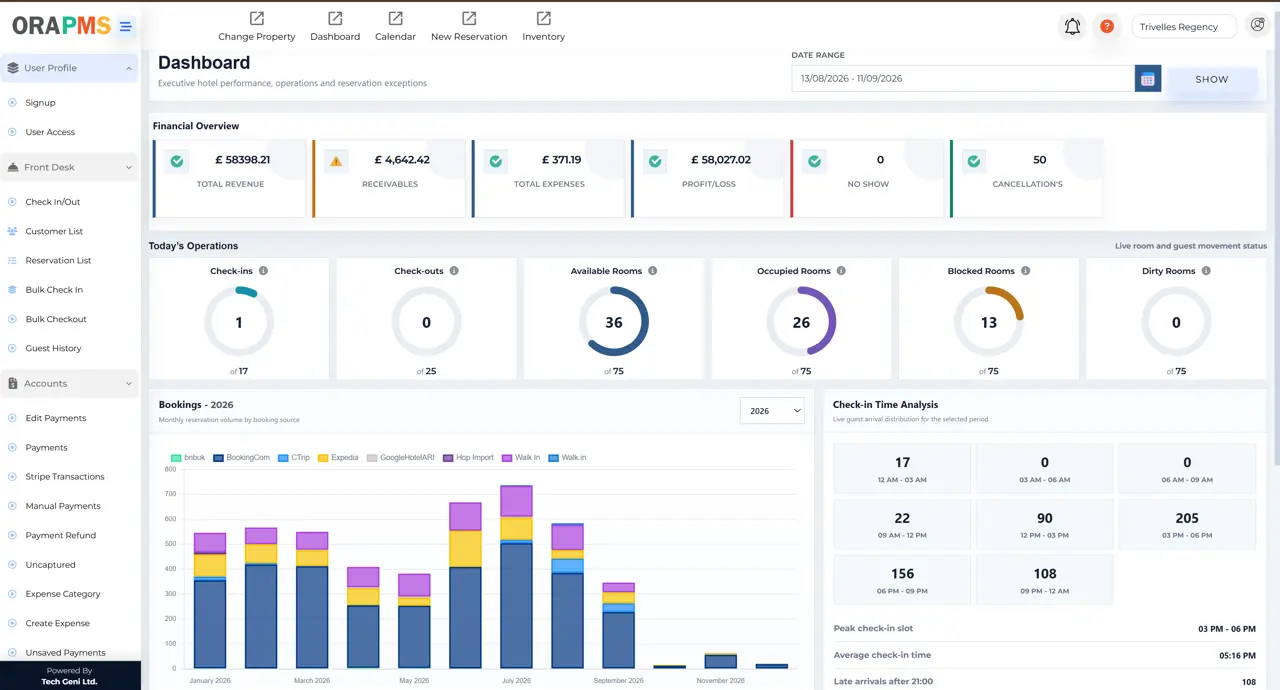Screen dimensions: 1280x690
Task: Click the orange help question mark icon
Action: (x=1107, y=27)
